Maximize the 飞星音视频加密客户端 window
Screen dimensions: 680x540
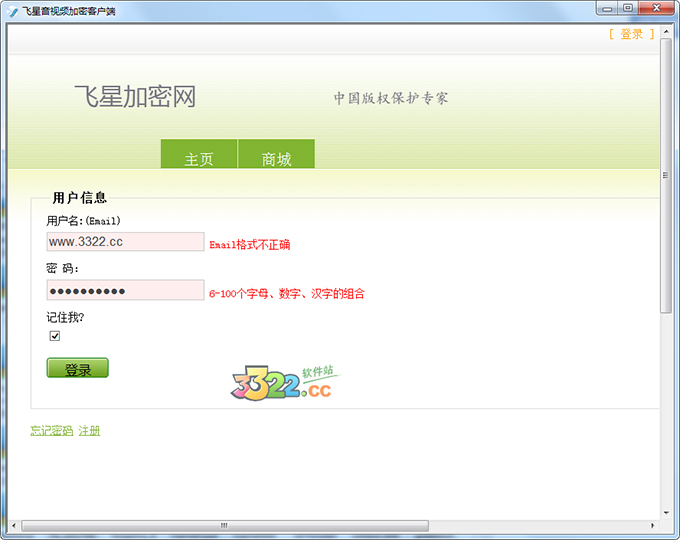click(x=628, y=9)
